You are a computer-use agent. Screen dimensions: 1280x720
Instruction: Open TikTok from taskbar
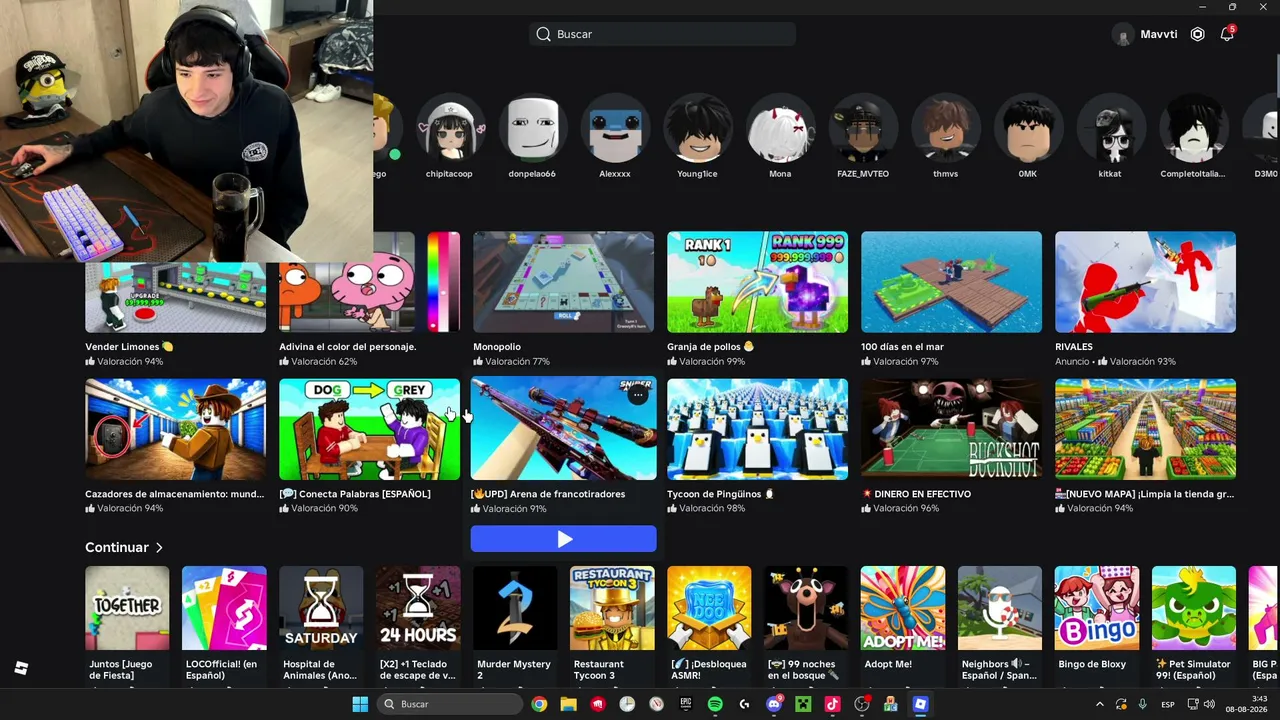(832, 704)
